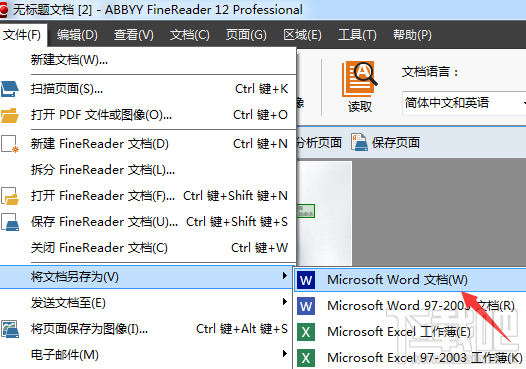The height and width of the screenshot is (369, 526).
Task: Choose 保存 FineReader 文档(U)... entry
Action: pos(148,222)
